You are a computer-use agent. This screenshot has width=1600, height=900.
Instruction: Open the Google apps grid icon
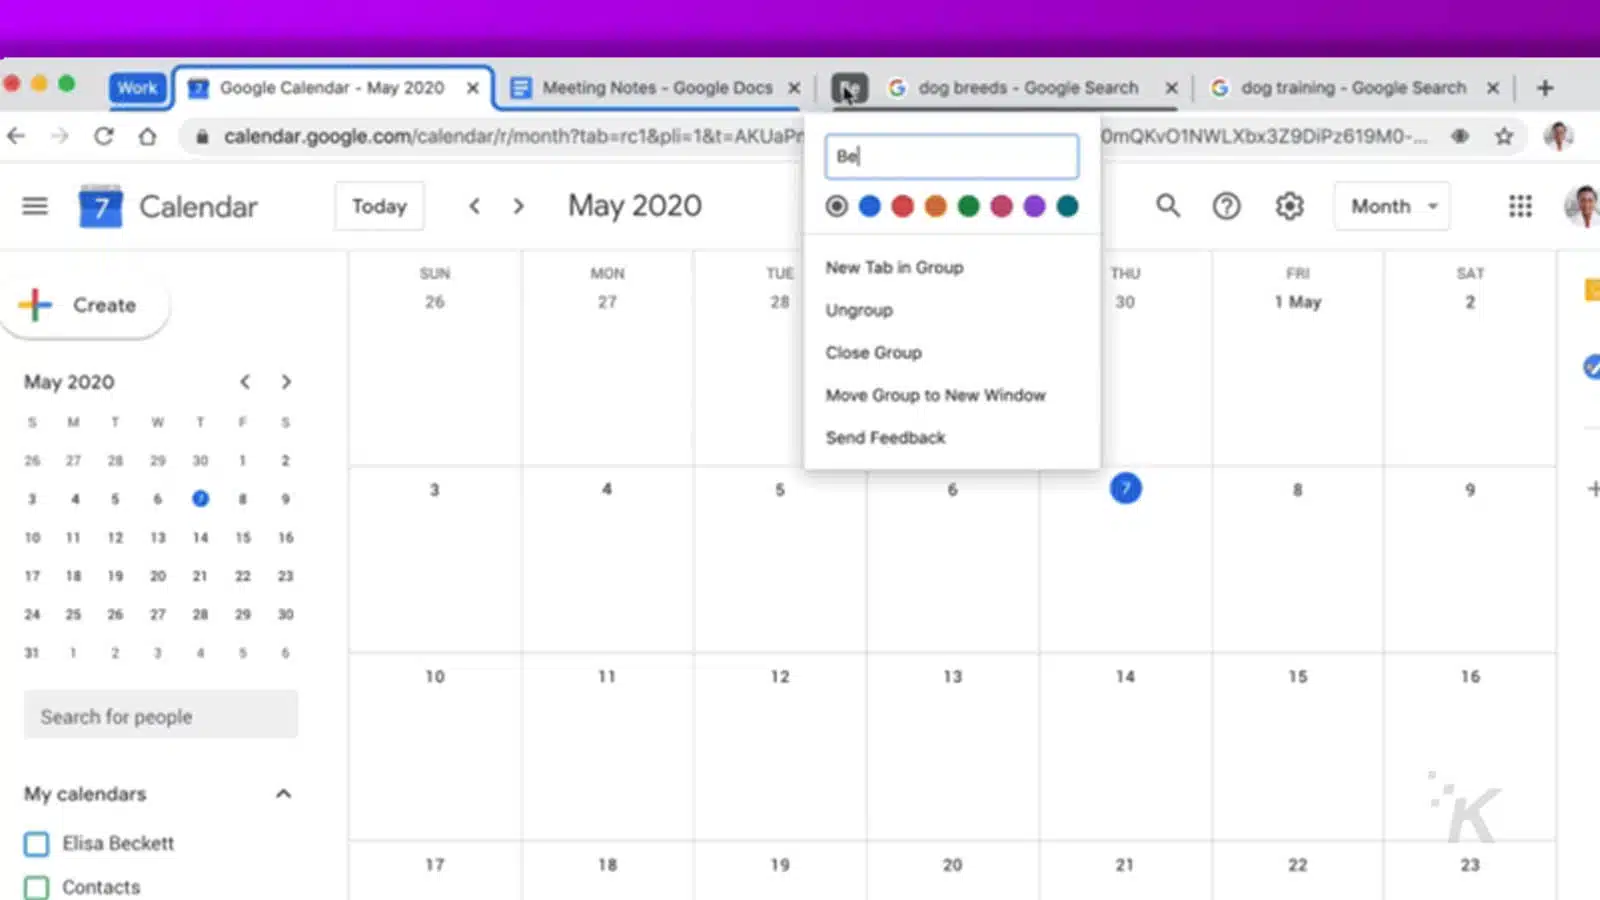coord(1519,206)
